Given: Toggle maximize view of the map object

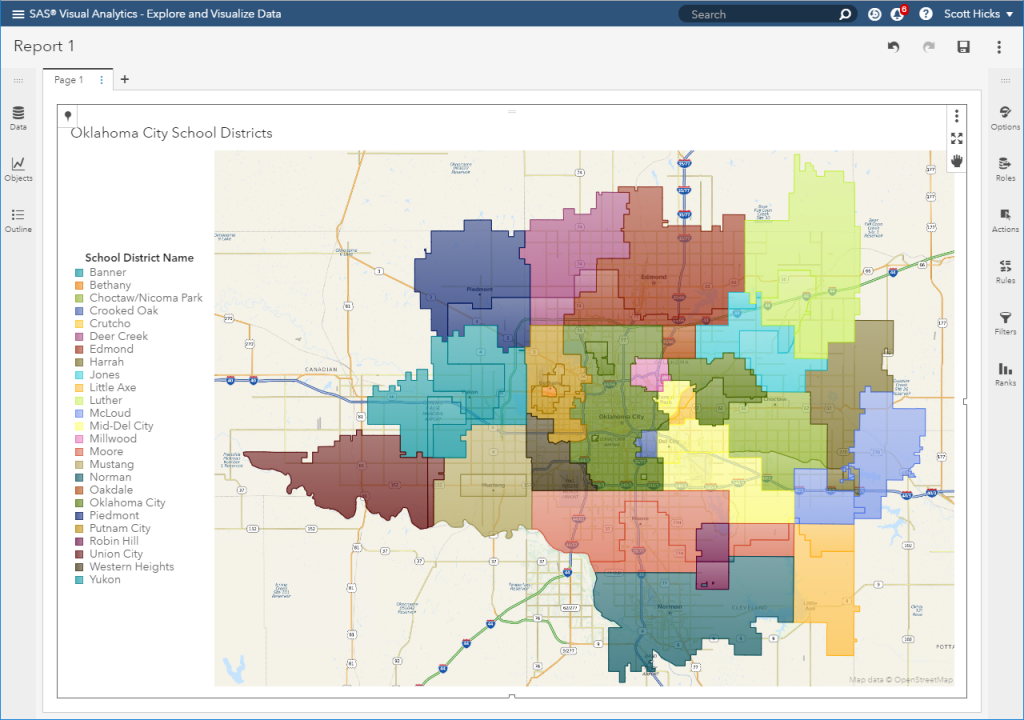Looking at the screenshot, I should coord(957,138).
